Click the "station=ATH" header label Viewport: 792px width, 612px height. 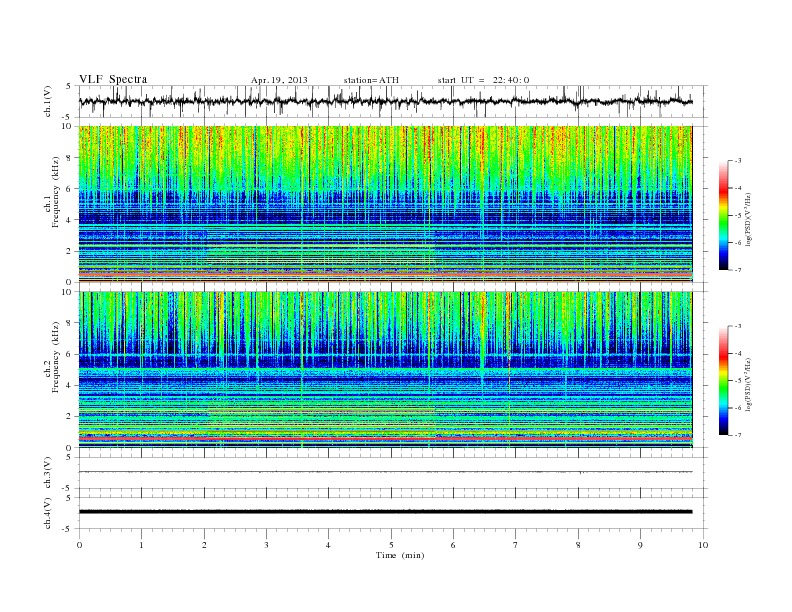tap(371, 80)
